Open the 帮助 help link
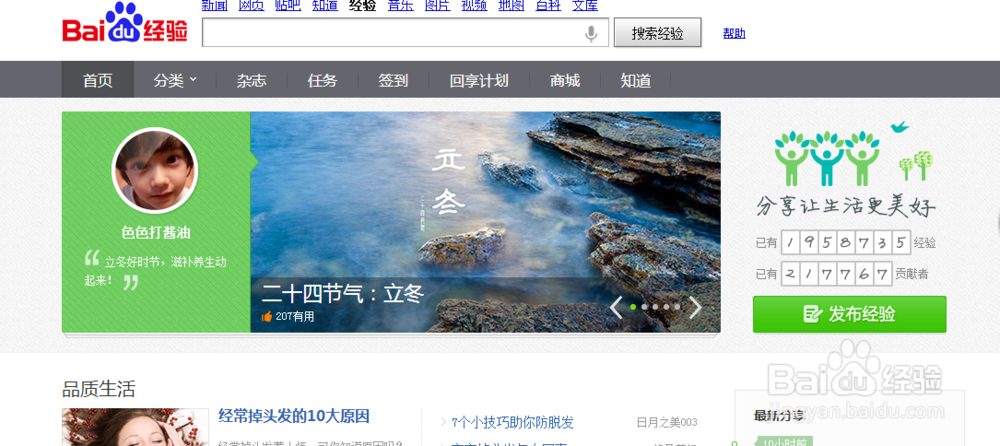Viewport: 1000px width, 446px height. click(x=734, y=33)
